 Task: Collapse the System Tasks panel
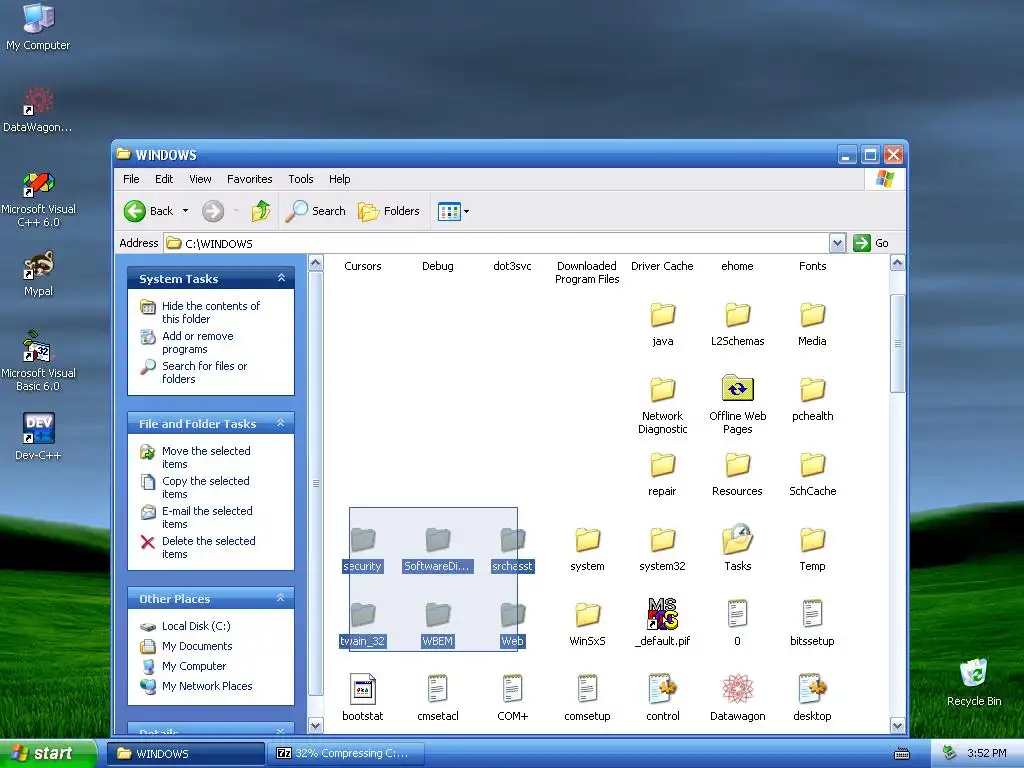pyautogui.click(x=281, y=278)
